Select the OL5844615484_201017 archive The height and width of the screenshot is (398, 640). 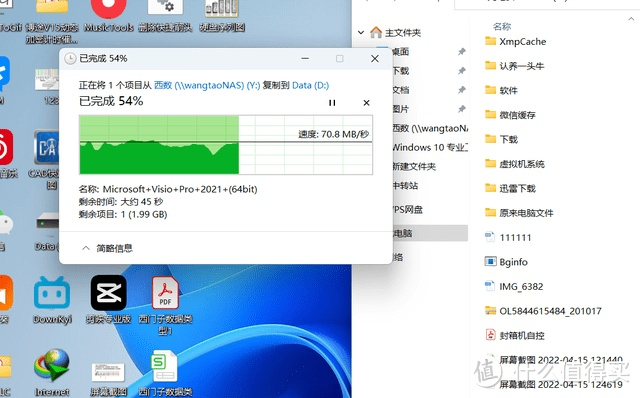543,311
